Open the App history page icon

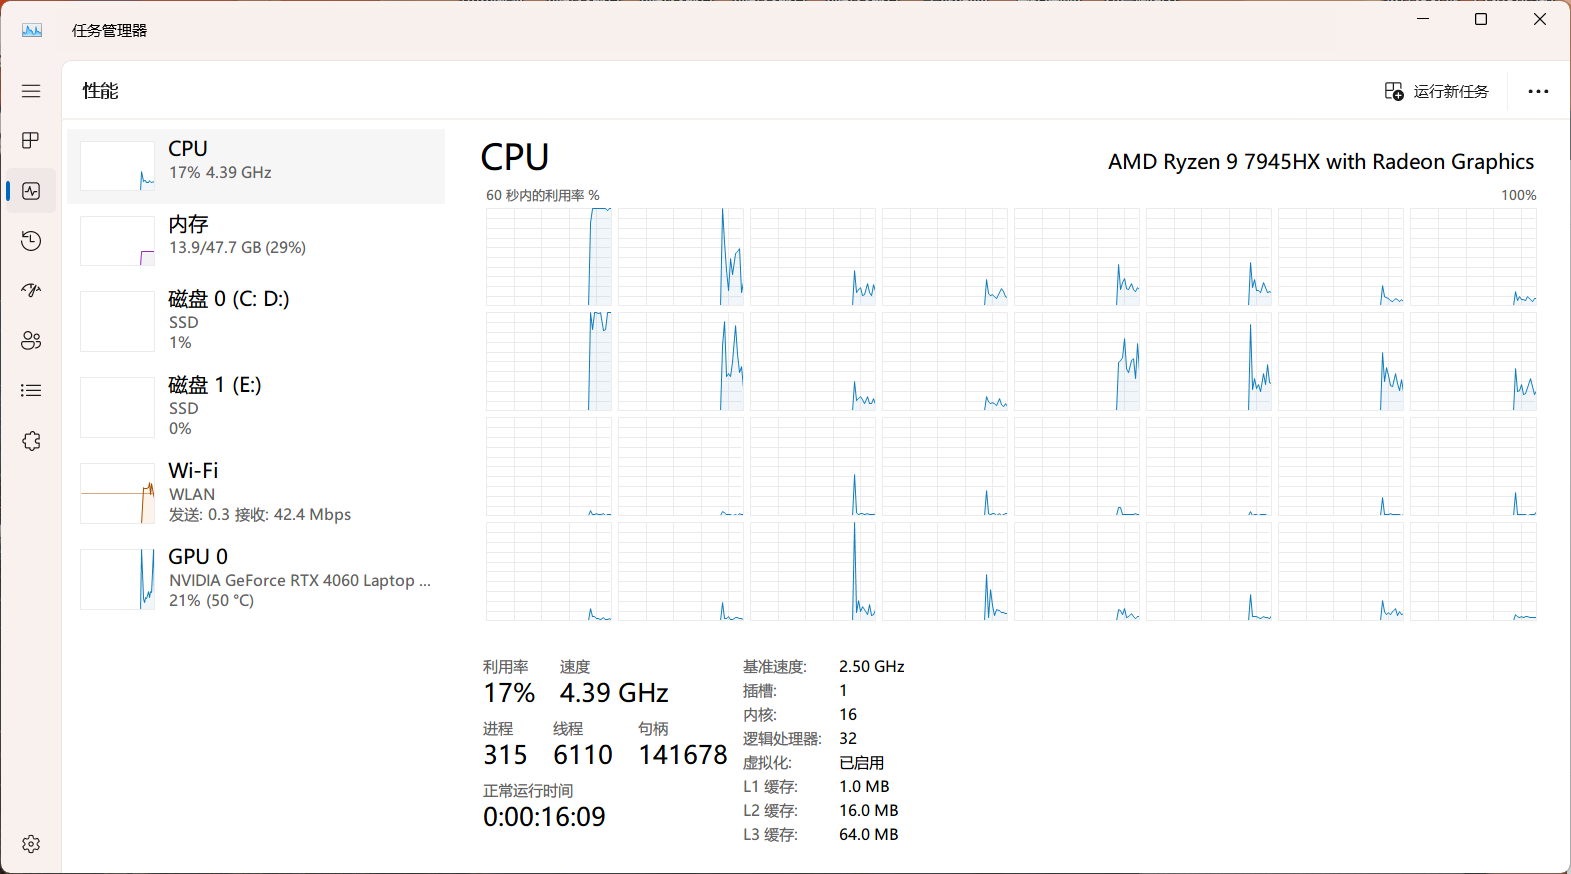coord(31,240)
